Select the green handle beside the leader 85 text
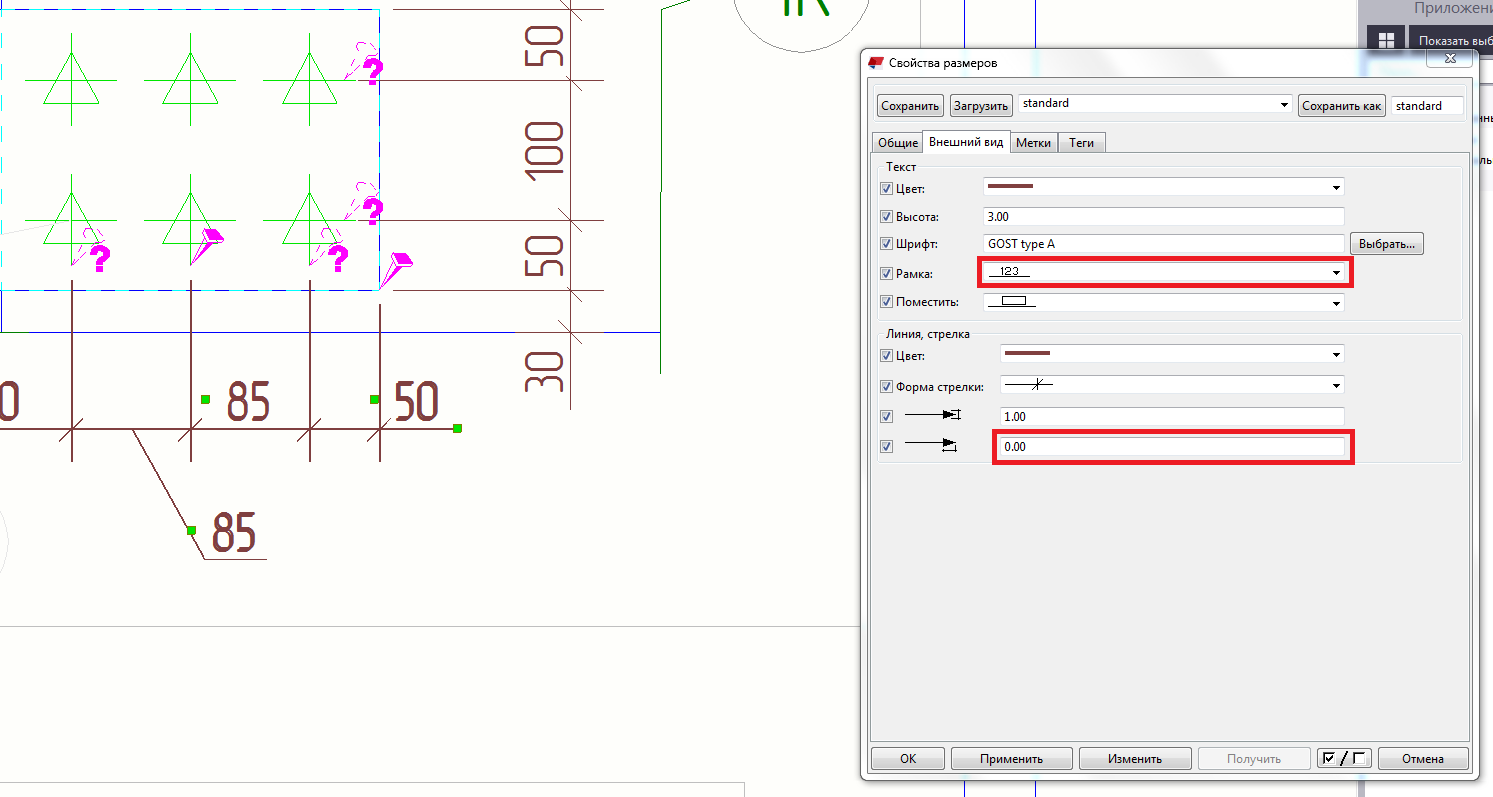Screen dimensions: 1493x797 [x=191, y=531]
